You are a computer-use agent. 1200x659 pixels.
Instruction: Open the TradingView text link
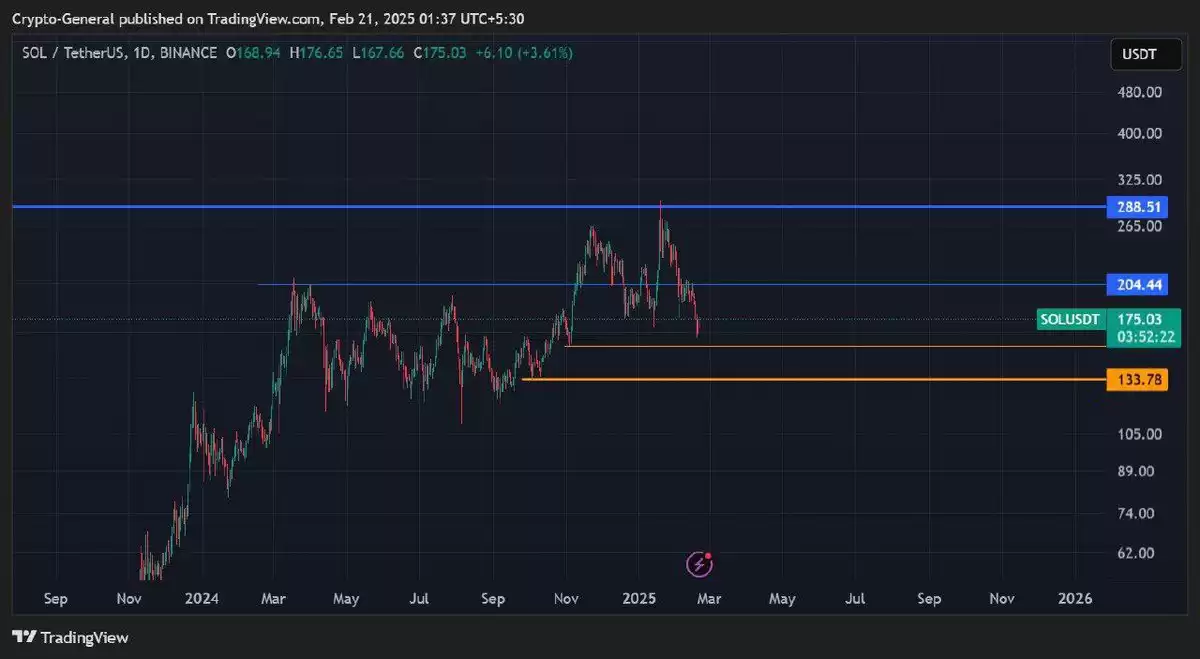[84, 637]
